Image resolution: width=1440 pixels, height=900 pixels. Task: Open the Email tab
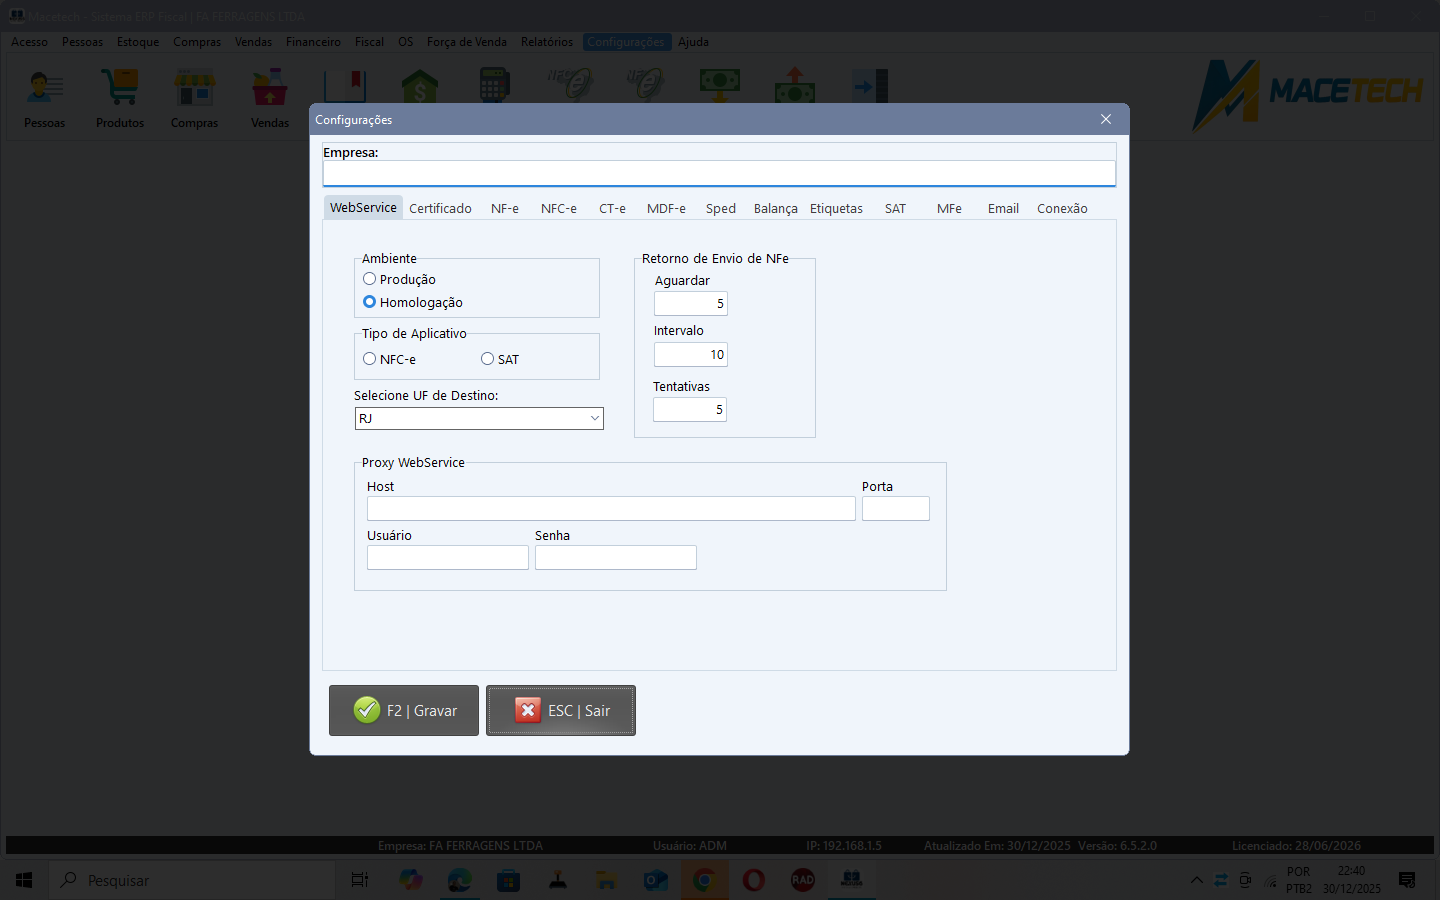(x=1003, y=208)
